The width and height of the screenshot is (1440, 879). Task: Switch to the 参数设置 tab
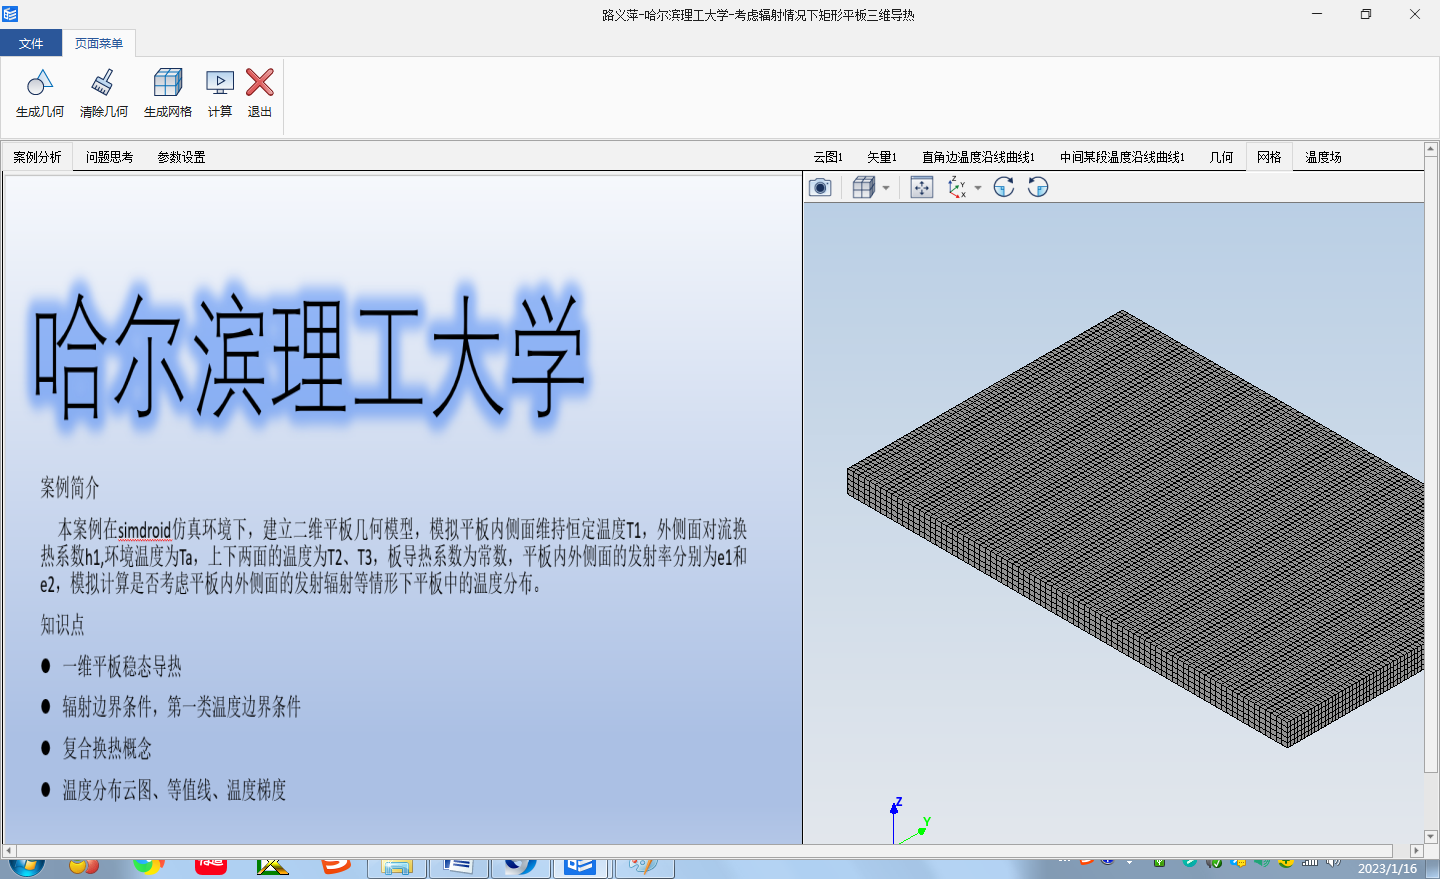[181, 157]
